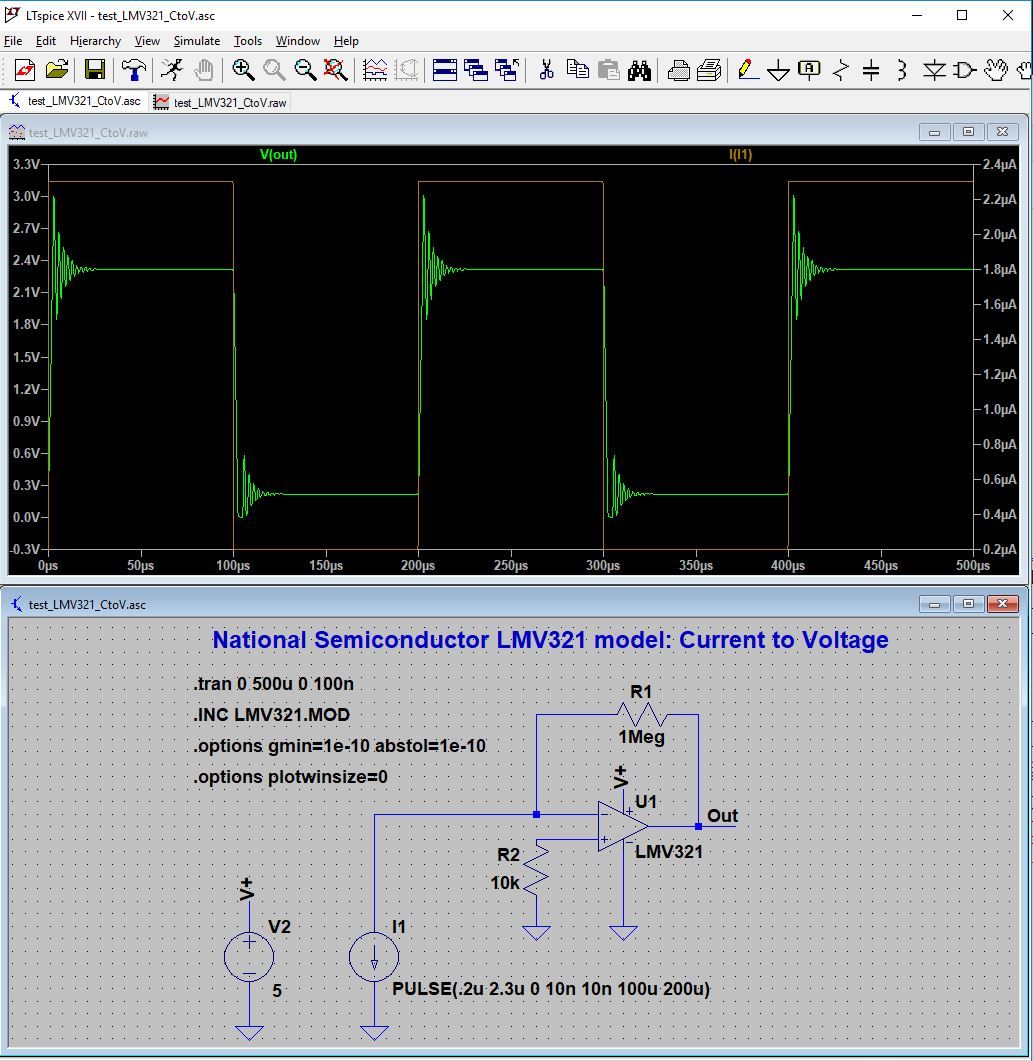Place a Diode using the toolbar icon
The width and height of the screenshot is (1033, 1061).
933,70
